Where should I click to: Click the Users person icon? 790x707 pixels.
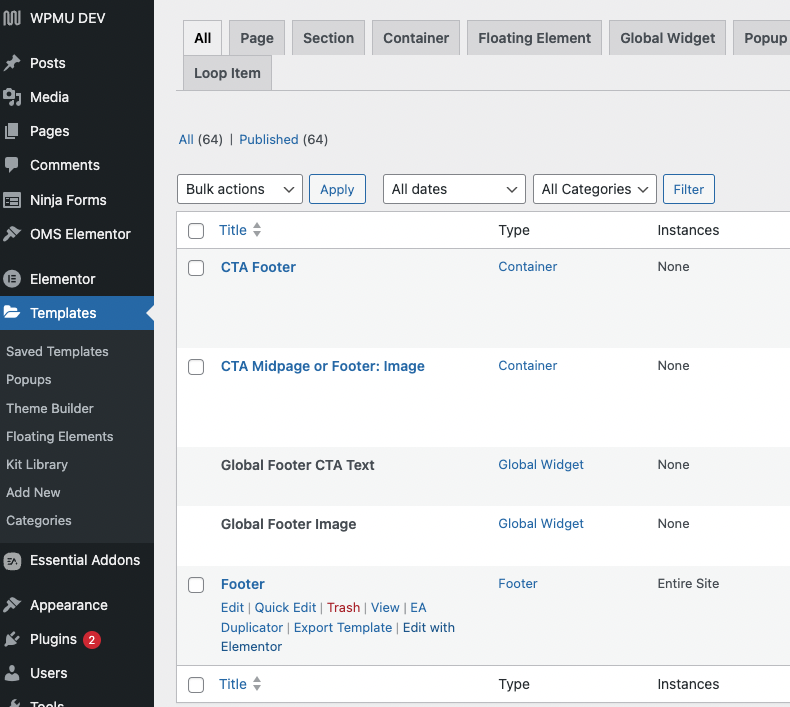(x=12, y=673)
